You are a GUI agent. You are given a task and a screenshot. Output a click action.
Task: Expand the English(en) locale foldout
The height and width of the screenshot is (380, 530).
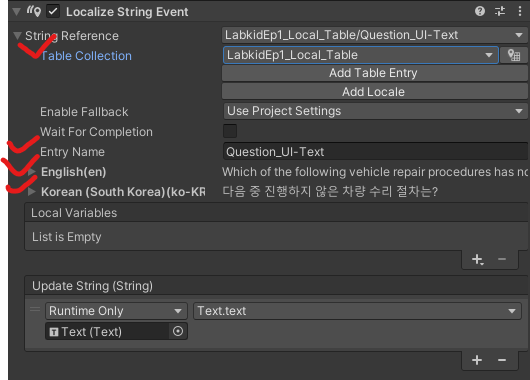point(31,172)
